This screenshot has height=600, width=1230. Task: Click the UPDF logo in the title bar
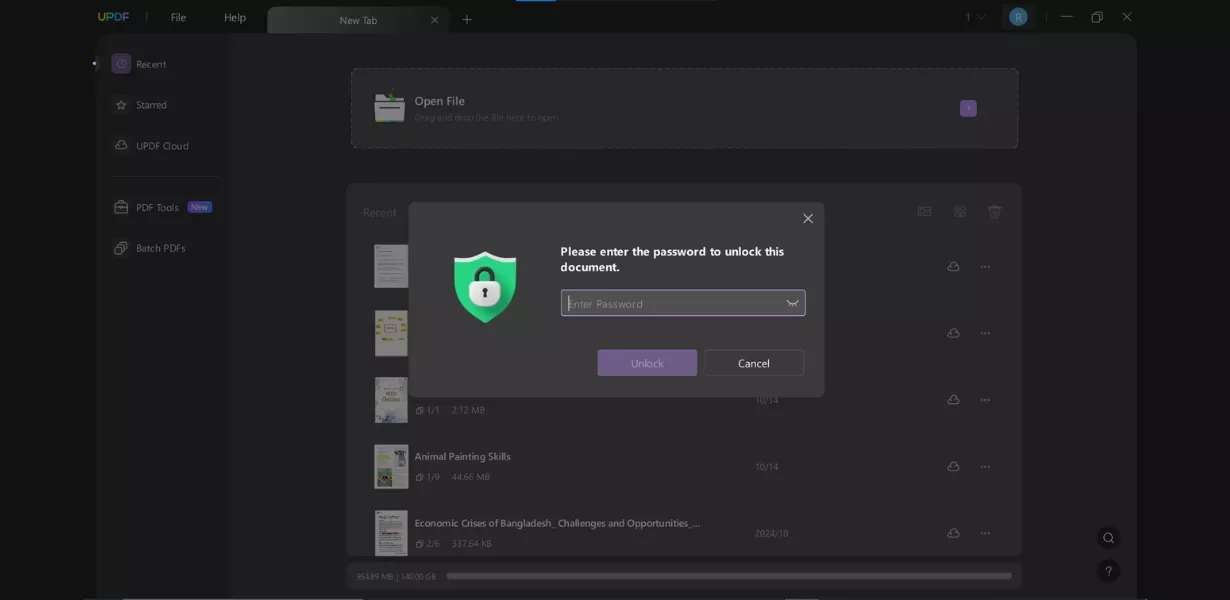[113, 17]
